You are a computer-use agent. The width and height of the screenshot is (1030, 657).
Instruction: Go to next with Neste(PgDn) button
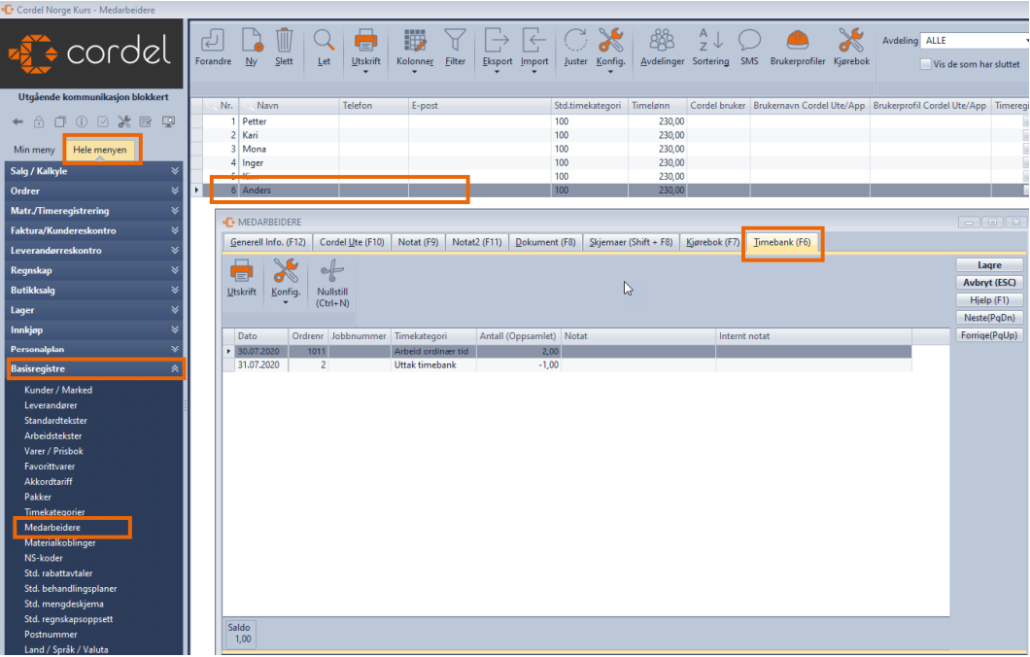coord(989,318)
